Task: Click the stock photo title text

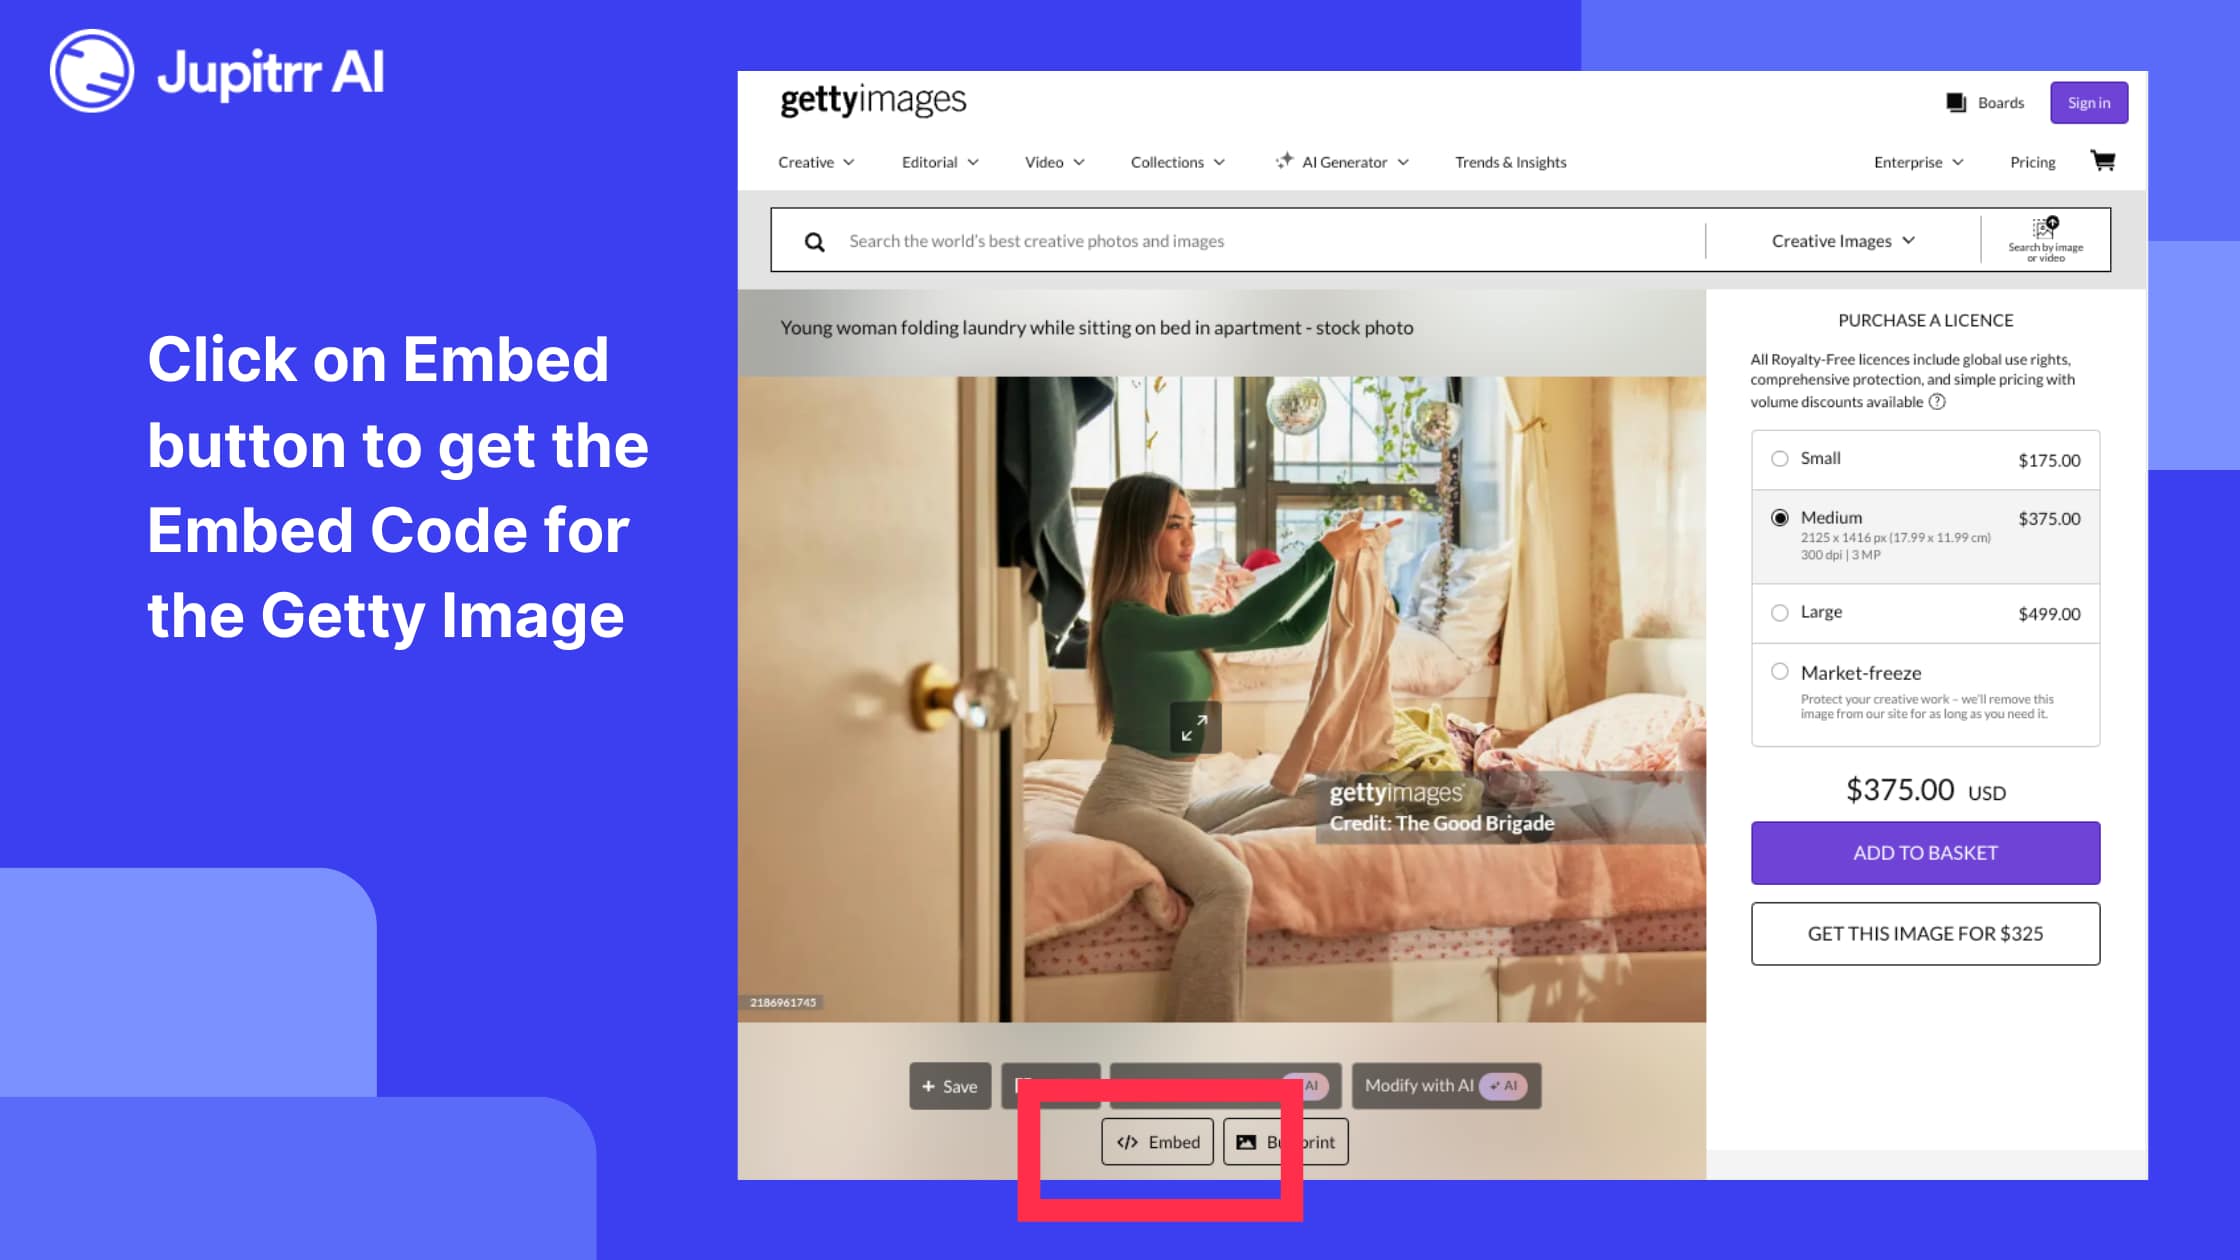Action: pyautogui.click(x=1096, y=328)
